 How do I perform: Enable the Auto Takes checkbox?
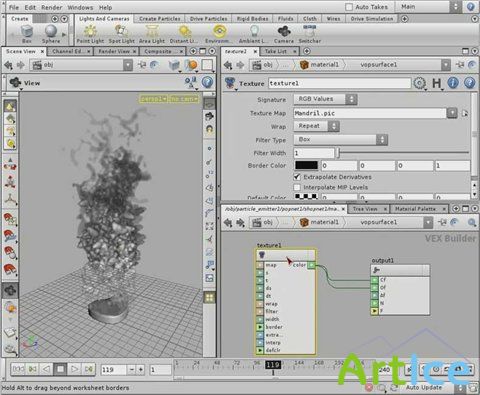[349, 7]
